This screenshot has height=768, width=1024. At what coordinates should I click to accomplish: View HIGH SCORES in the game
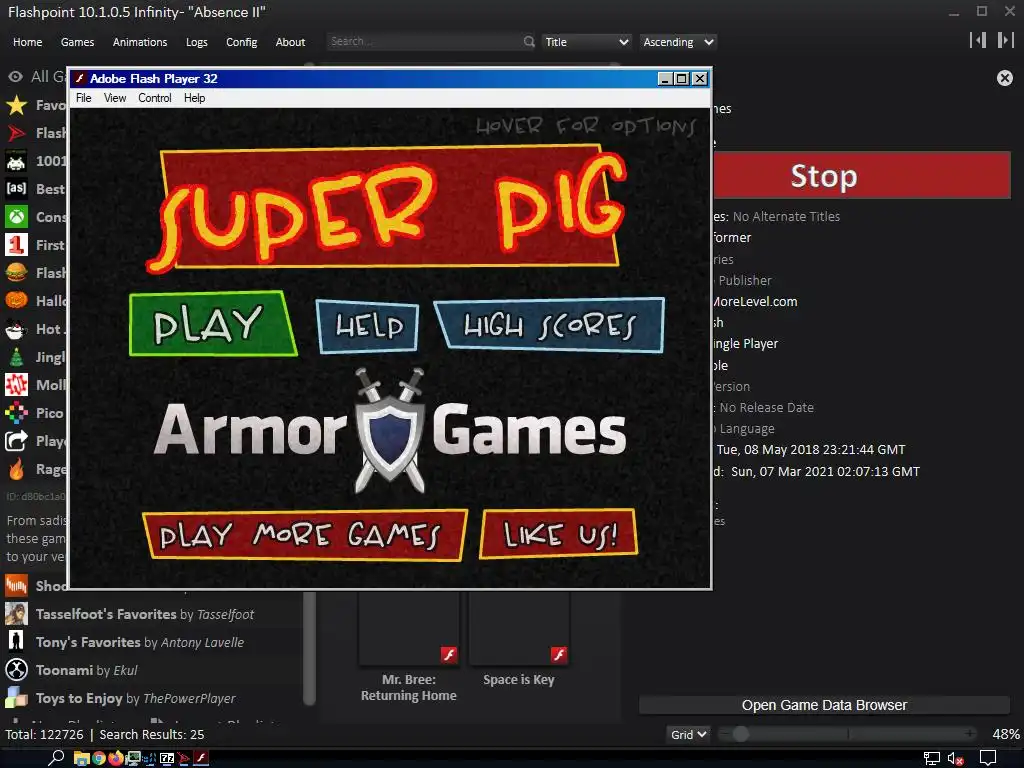click(x=550, y=325)
